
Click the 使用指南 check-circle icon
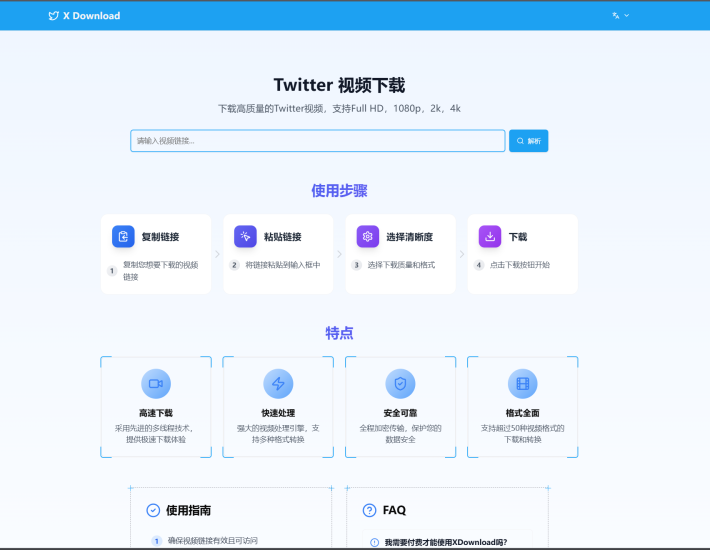tap(153, 510)
